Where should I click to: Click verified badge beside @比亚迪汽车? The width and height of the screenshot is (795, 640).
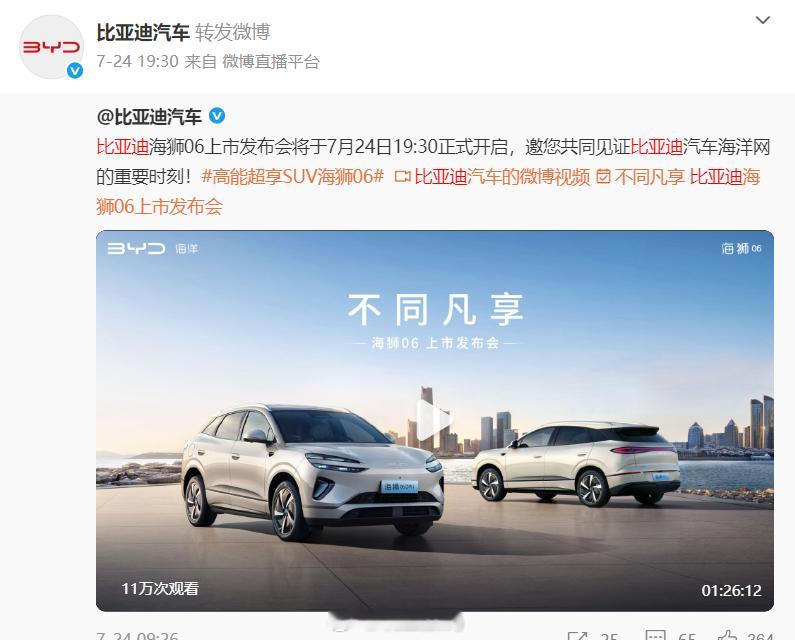click(x=217, y=116)
